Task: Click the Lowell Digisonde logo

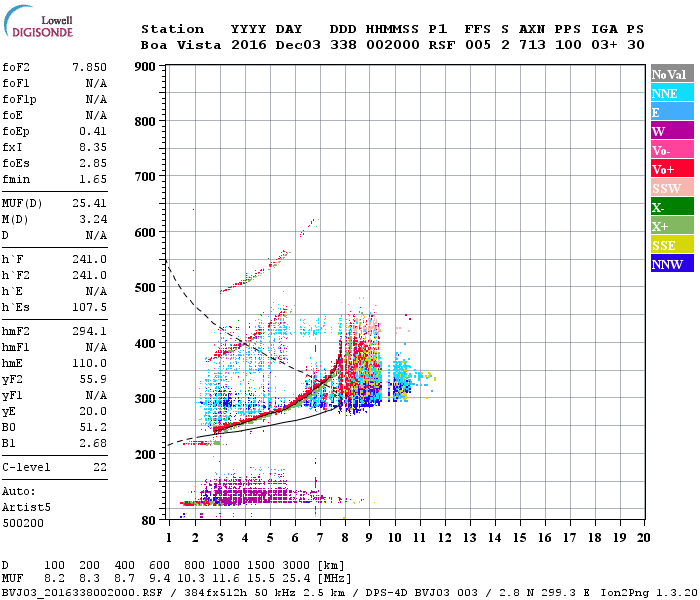Action: pos(38,21)
